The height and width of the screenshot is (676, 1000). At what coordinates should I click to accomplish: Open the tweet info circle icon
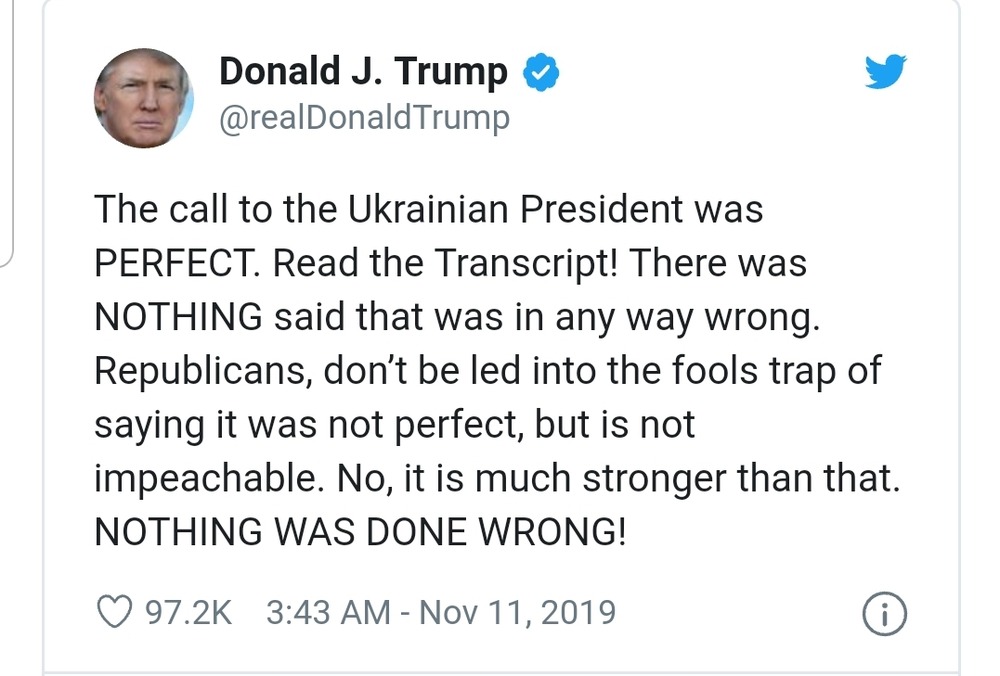884,614
